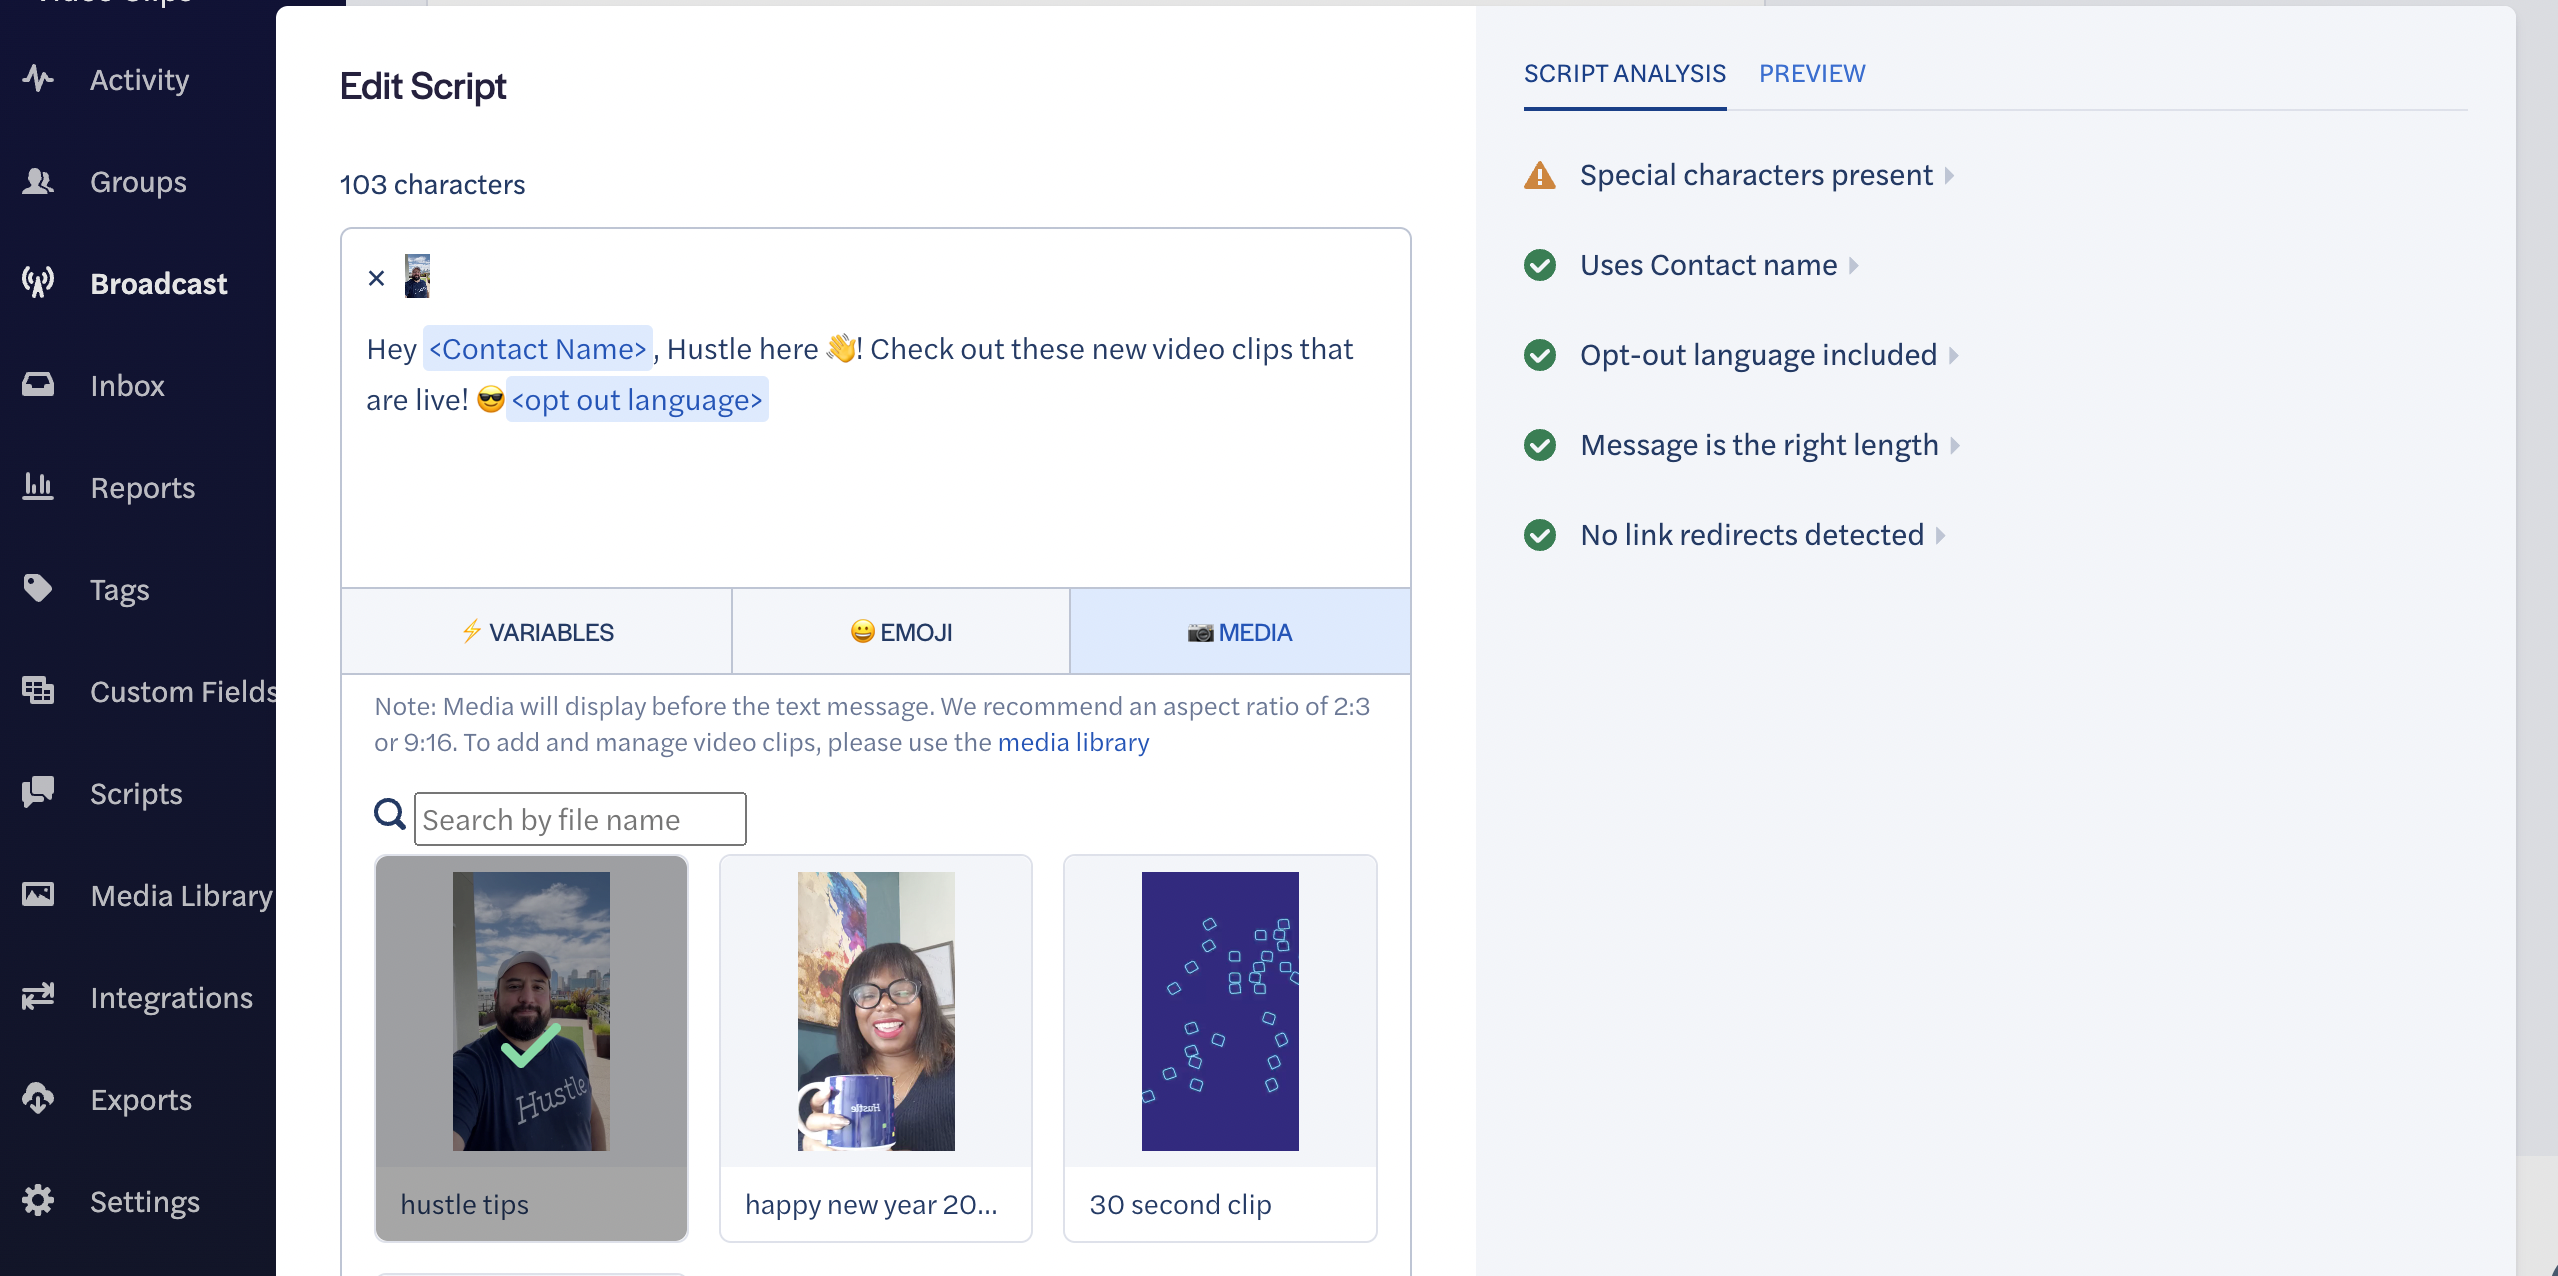Viewport: 2558px width, 1276px height.
Task: Open the Variables tab
Action: tap(537, 632)
